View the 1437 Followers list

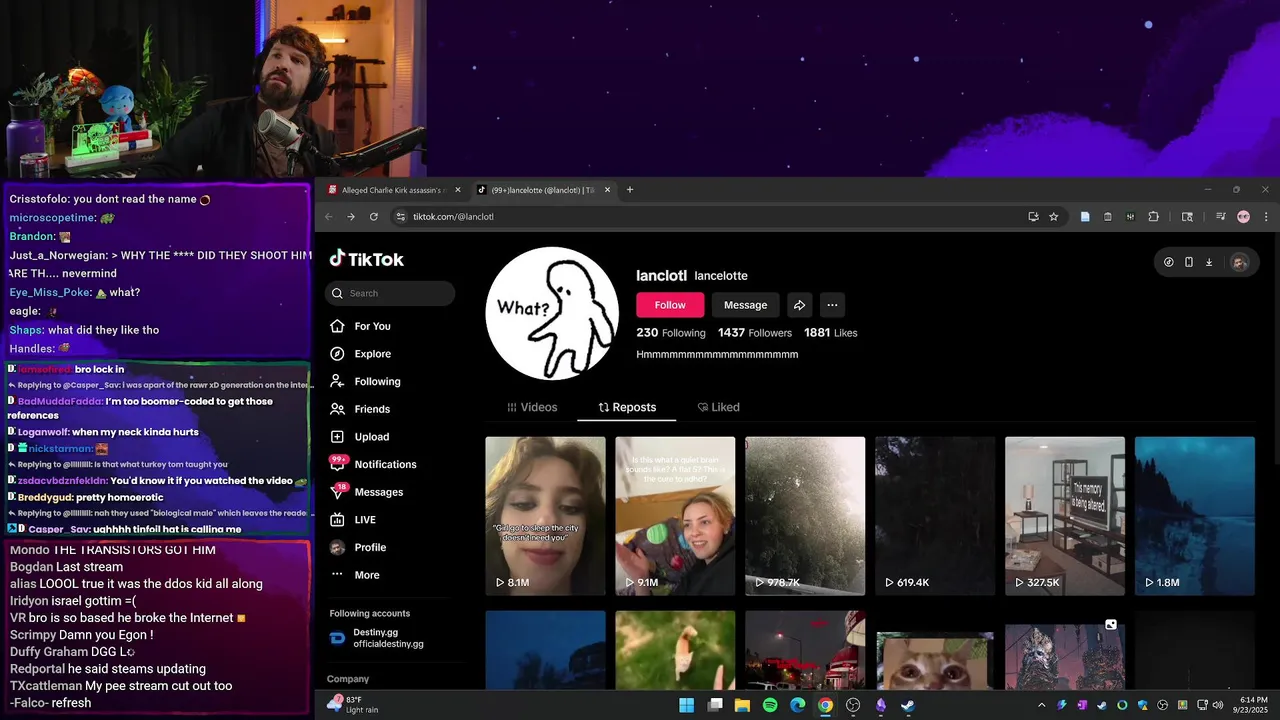[754, 333]
